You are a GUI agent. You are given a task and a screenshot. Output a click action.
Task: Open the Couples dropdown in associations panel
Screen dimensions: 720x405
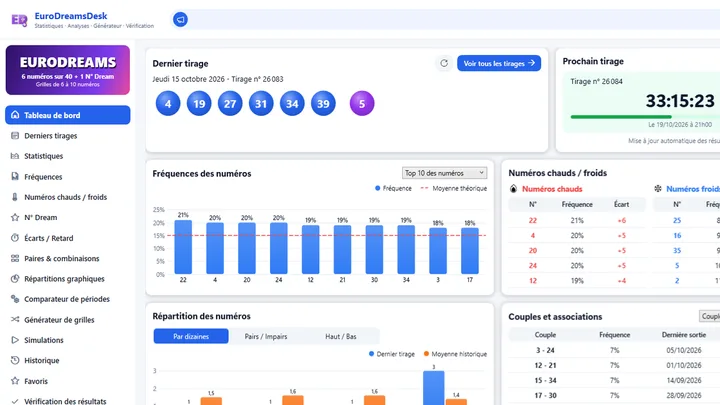[x=709, y=316]
